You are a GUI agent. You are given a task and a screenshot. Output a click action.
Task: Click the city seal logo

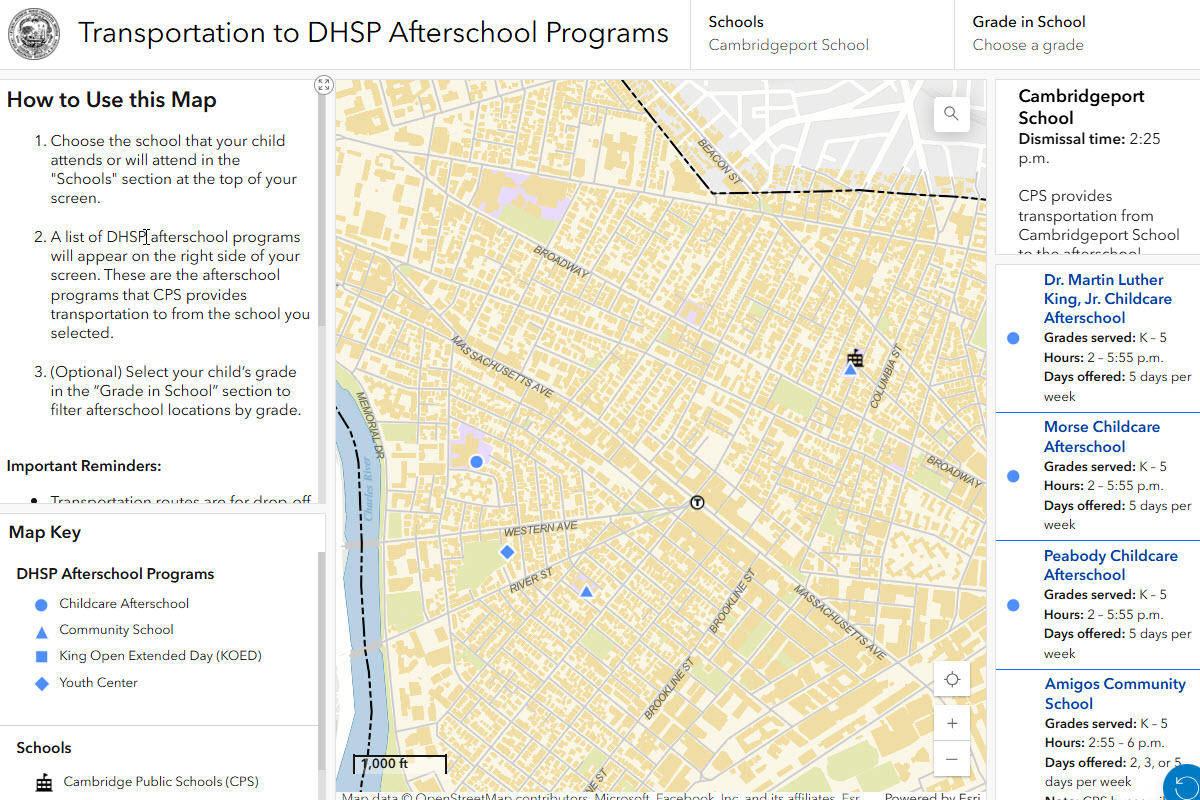(x=34, y=34)
